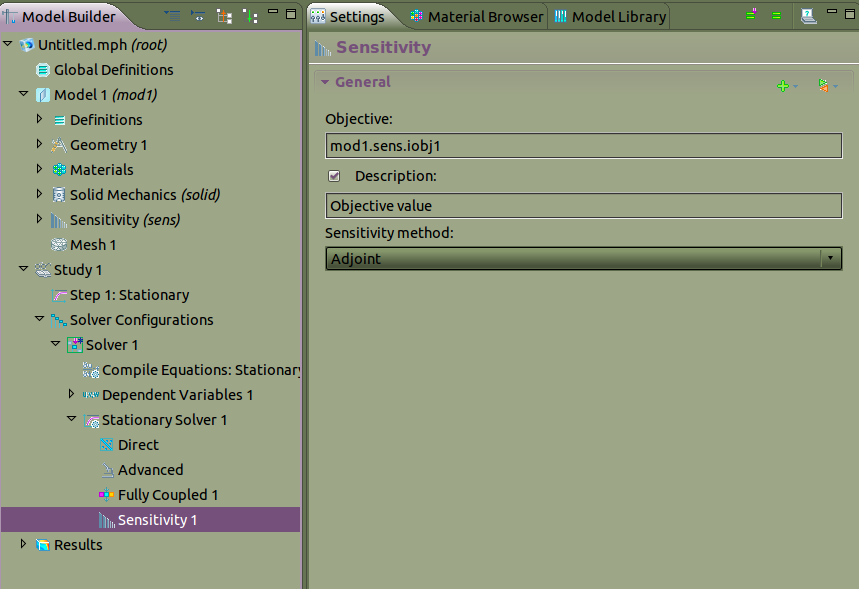Viewport: 859px width, 589px height.
Task: Click the orange-green icon beside the plus icon
Action: (x=823, y=86)
